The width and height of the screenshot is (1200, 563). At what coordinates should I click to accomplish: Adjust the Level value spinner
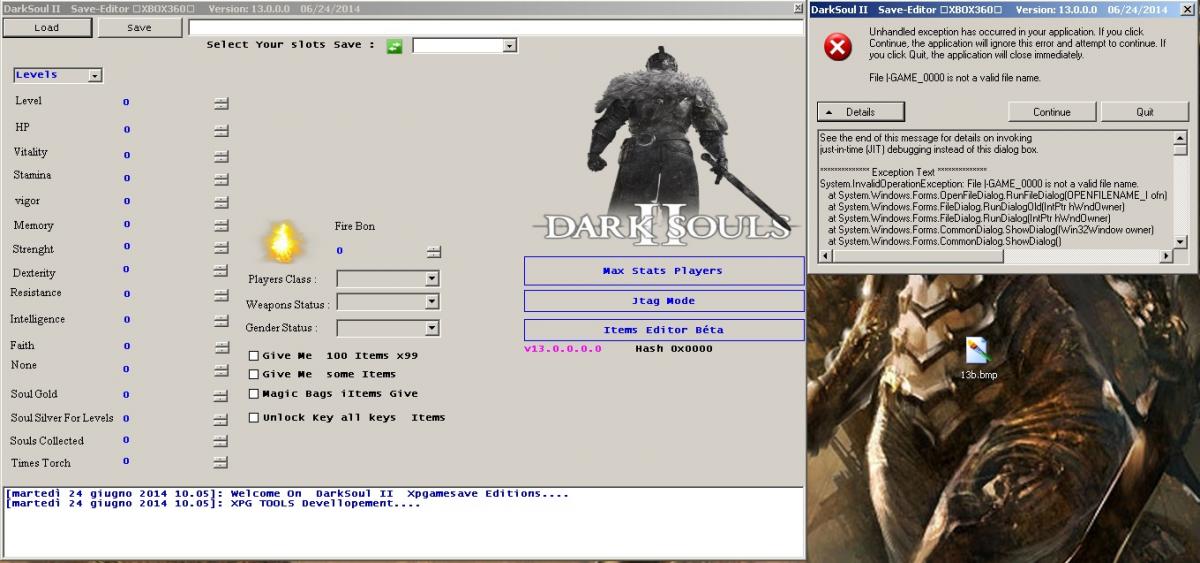pos(221,103)
